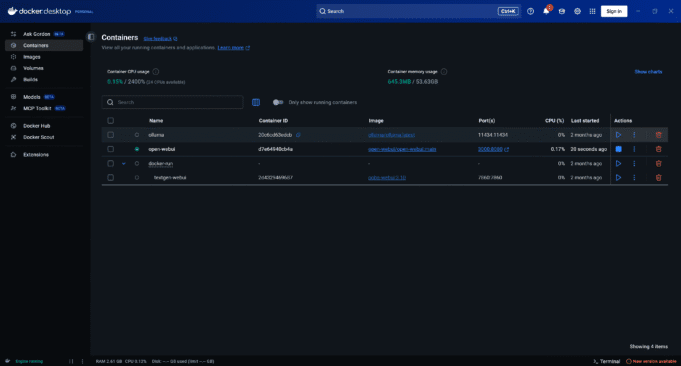Open MCP Toolkit in the sidebar
The height and width of the screenshot is (366, 681).
(x=44, y=108)
